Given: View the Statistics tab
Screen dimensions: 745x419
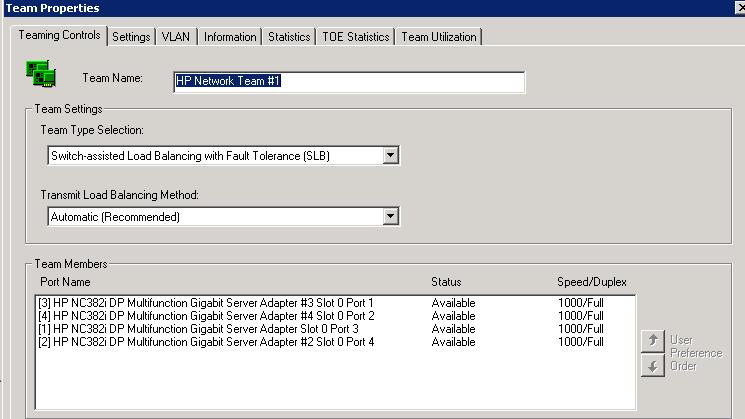Looking at the screenshot, I should (289, 37).
